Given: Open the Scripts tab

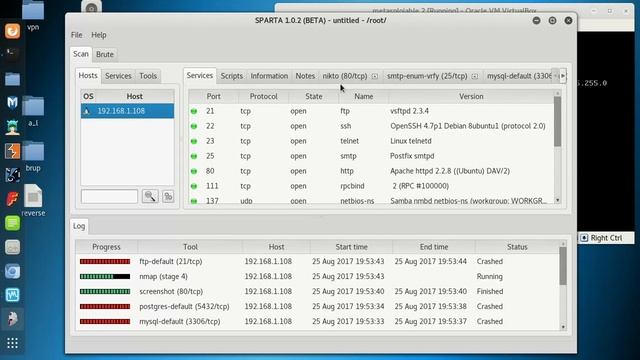Looking at the screenshot, I should point(231,76).
